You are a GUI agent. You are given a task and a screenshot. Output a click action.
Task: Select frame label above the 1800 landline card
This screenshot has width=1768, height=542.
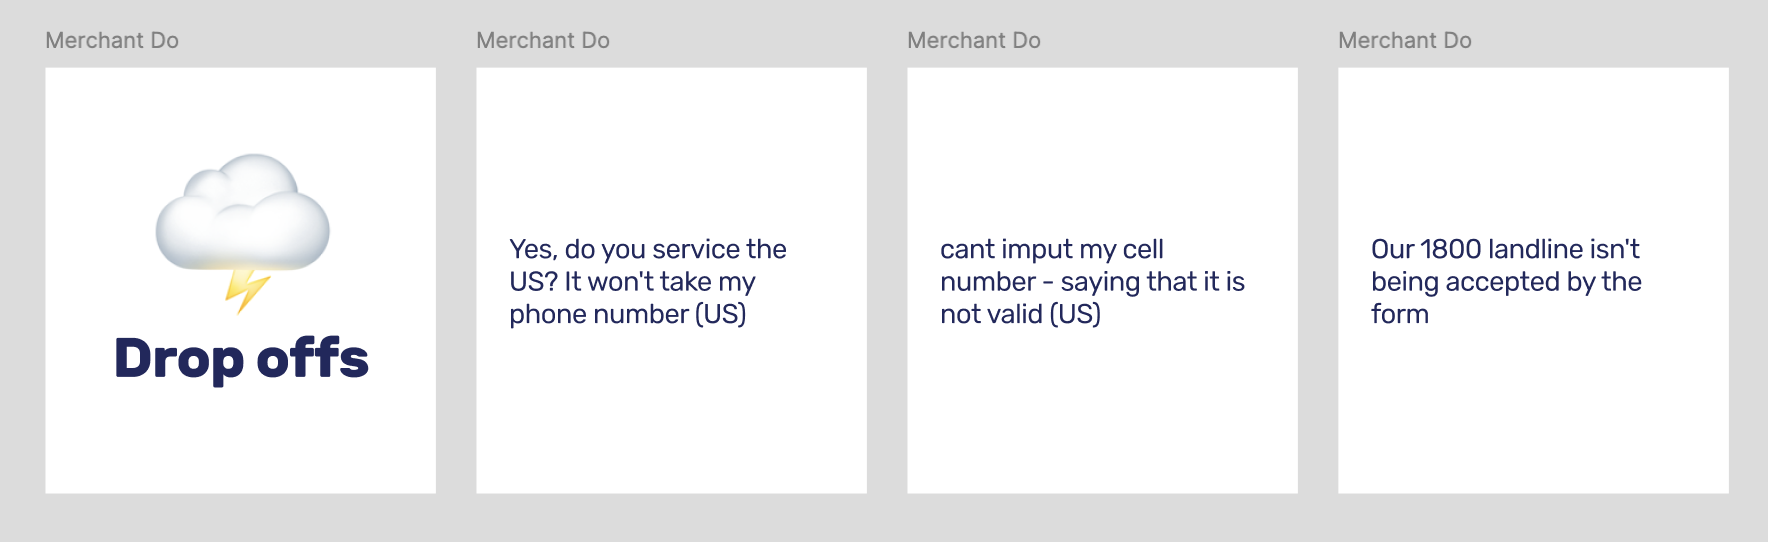(x=1405, y=41)
